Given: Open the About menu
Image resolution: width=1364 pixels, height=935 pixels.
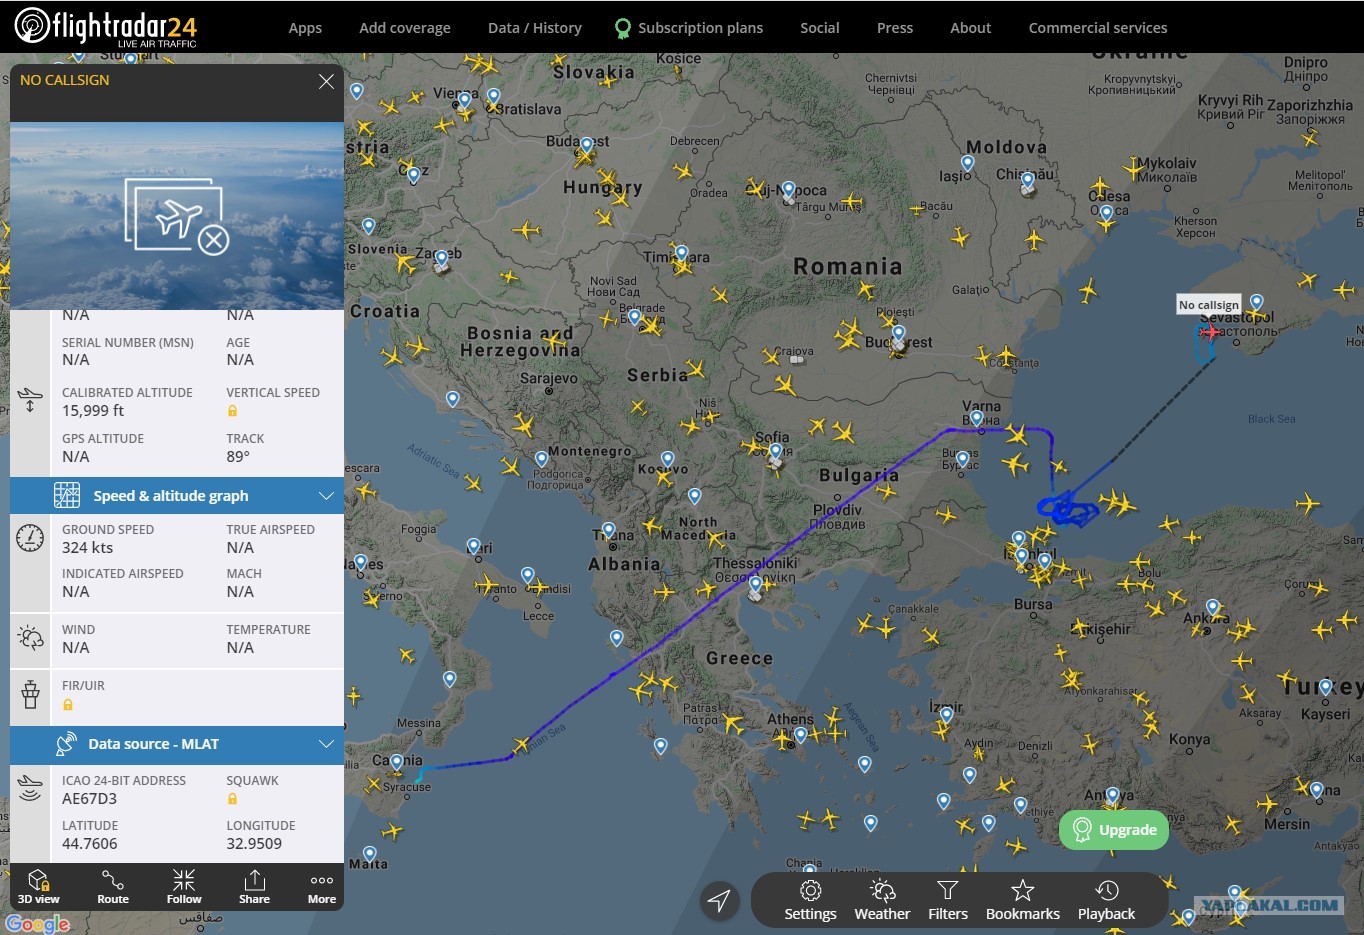Looking at the screenshot, I should coord(971,28).
